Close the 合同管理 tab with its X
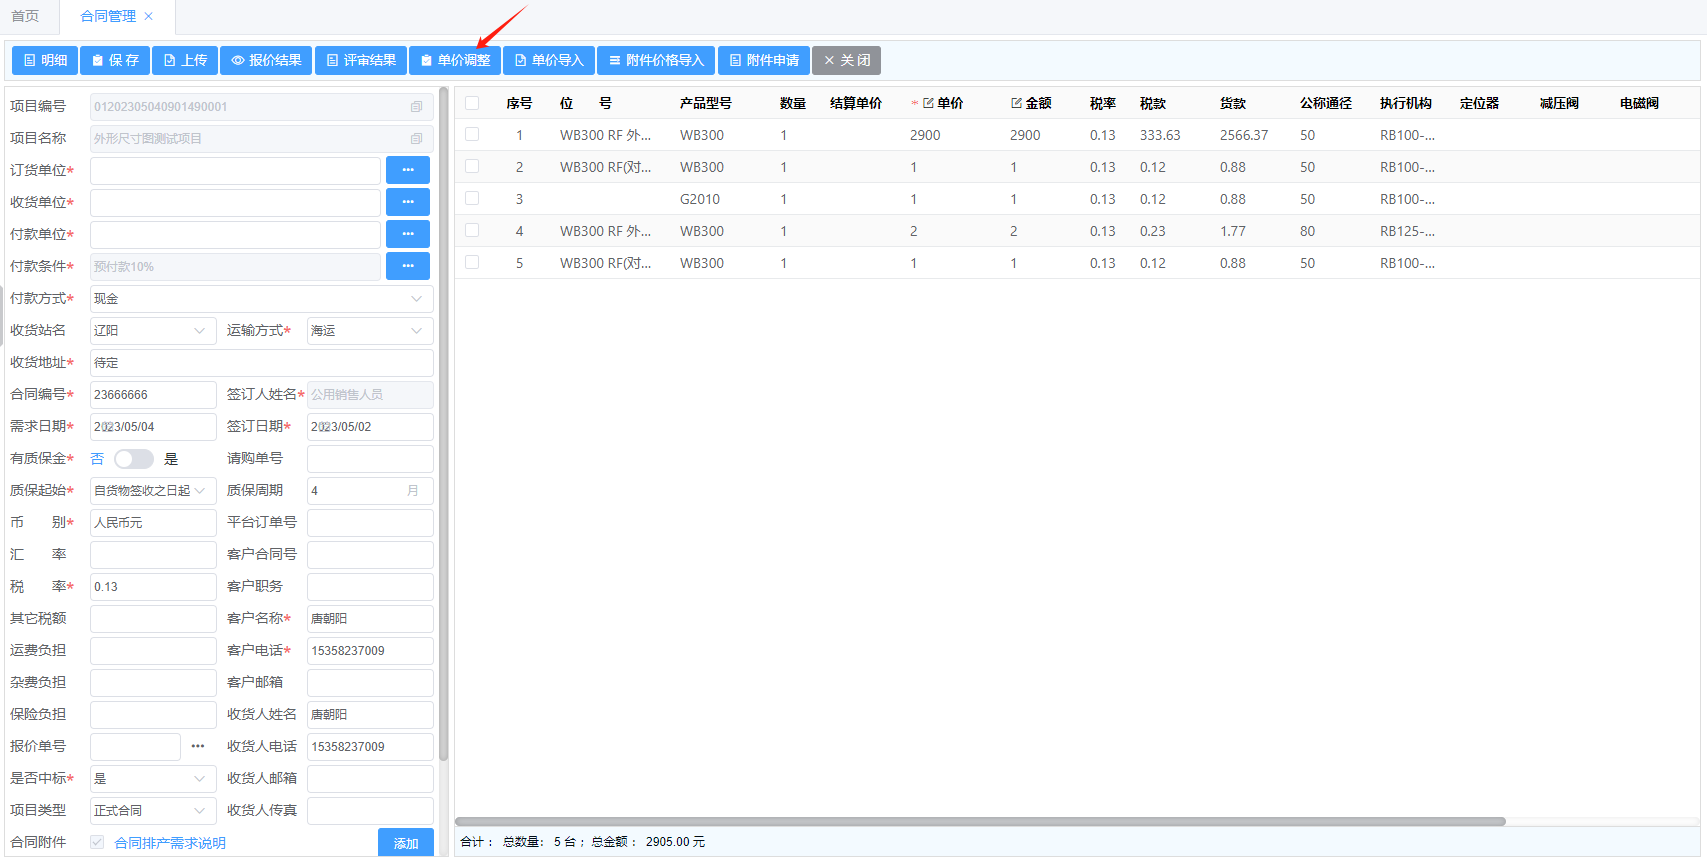1707x861 pixels. click(149, 16)
